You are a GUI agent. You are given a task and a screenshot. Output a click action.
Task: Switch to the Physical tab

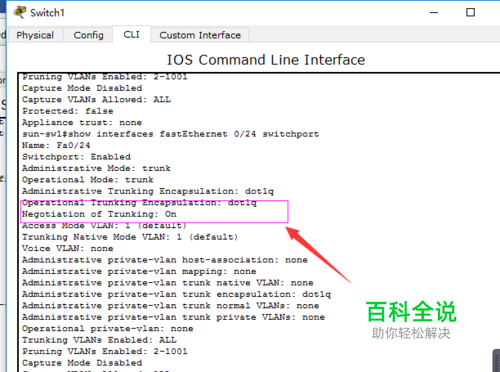pyautogui.click(x=35, y=35)
